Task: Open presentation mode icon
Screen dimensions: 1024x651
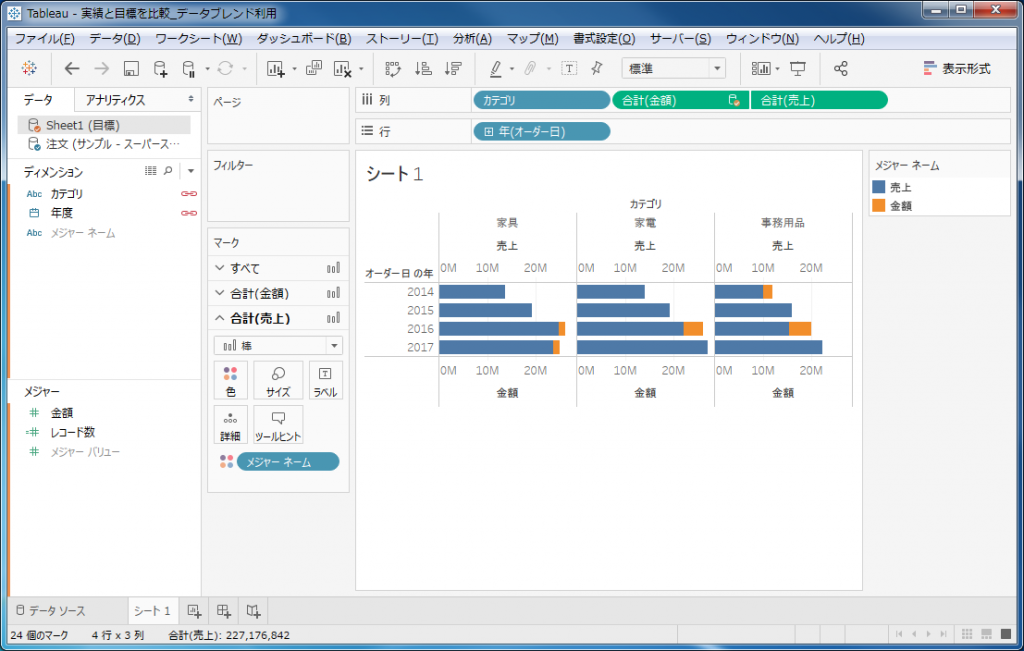Action: (x=798, y=69)
